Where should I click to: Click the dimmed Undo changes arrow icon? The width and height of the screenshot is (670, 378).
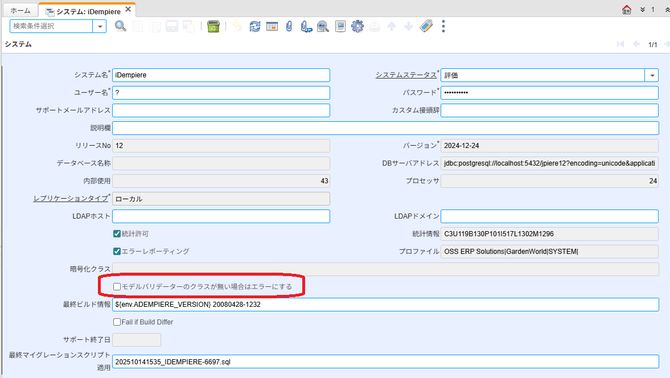pyautogui.click(x=237, y=26)
